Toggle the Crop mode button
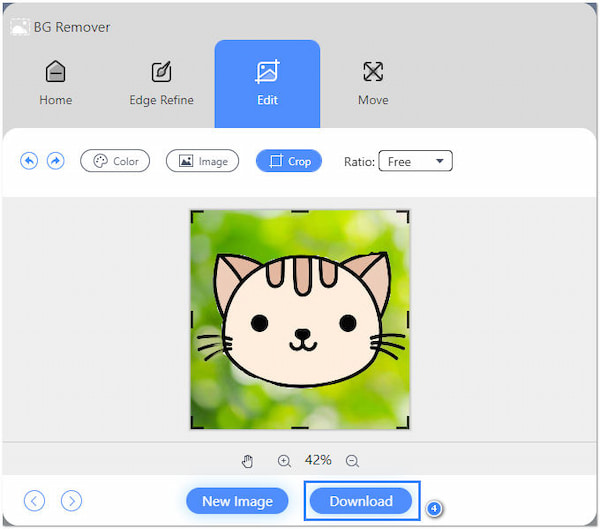The width and height of the screenshot is (600, 529). tap(289, 161)
